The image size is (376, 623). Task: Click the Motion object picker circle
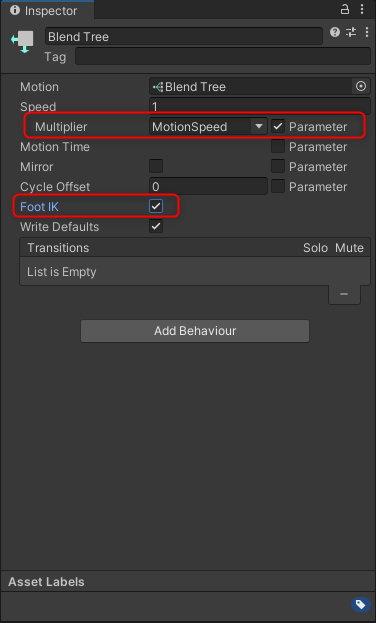361,87
